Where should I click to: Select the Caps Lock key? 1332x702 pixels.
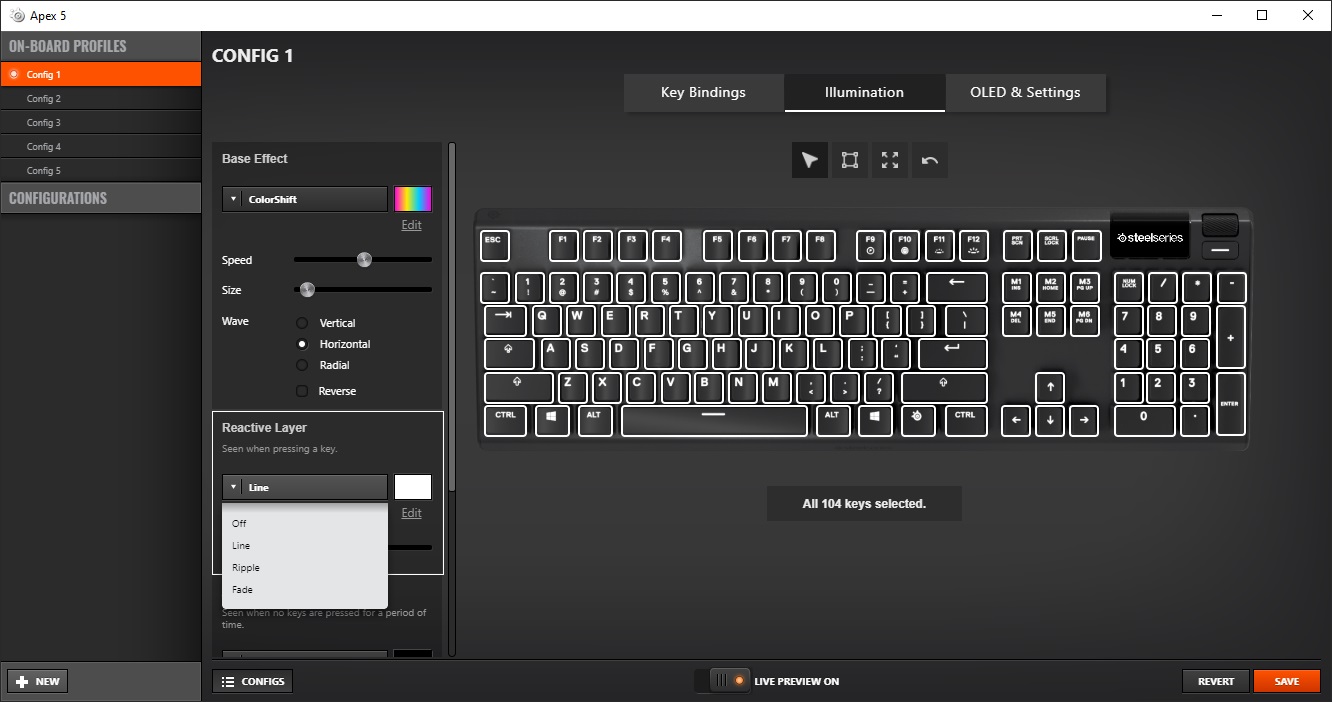pyautogui.click(x=510, y=354)
